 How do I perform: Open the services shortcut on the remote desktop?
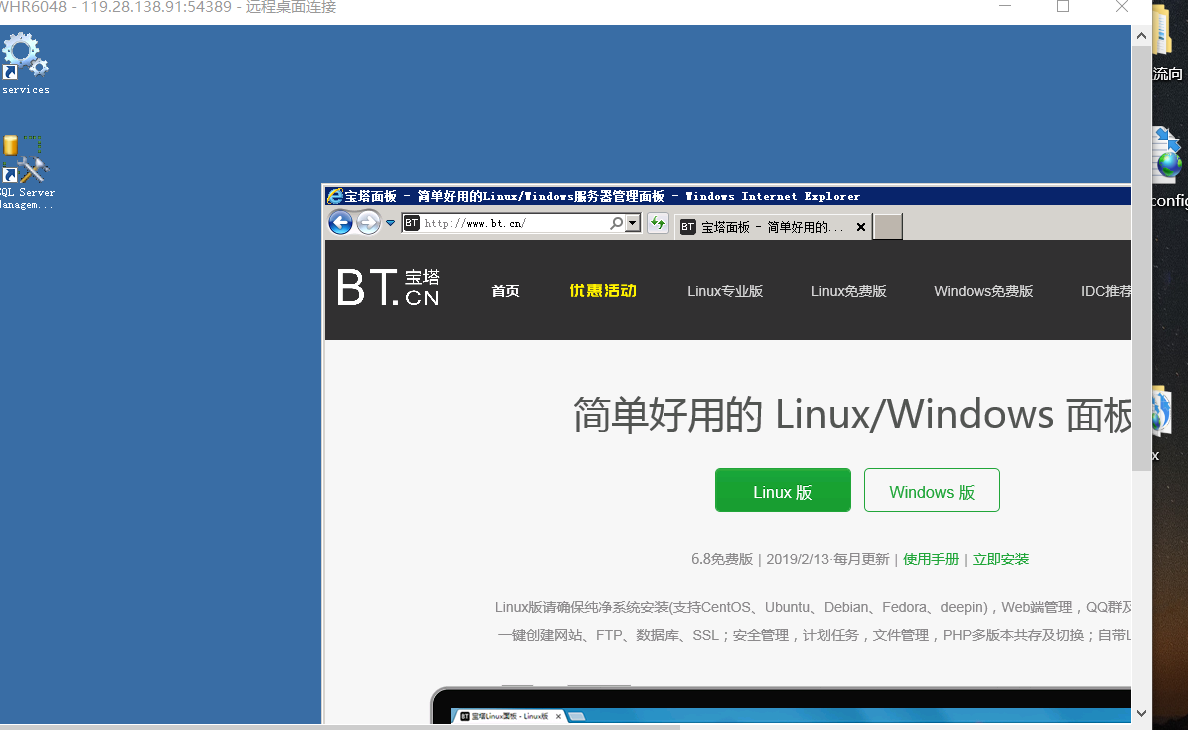pyautogui.click(x=26, y=62)
